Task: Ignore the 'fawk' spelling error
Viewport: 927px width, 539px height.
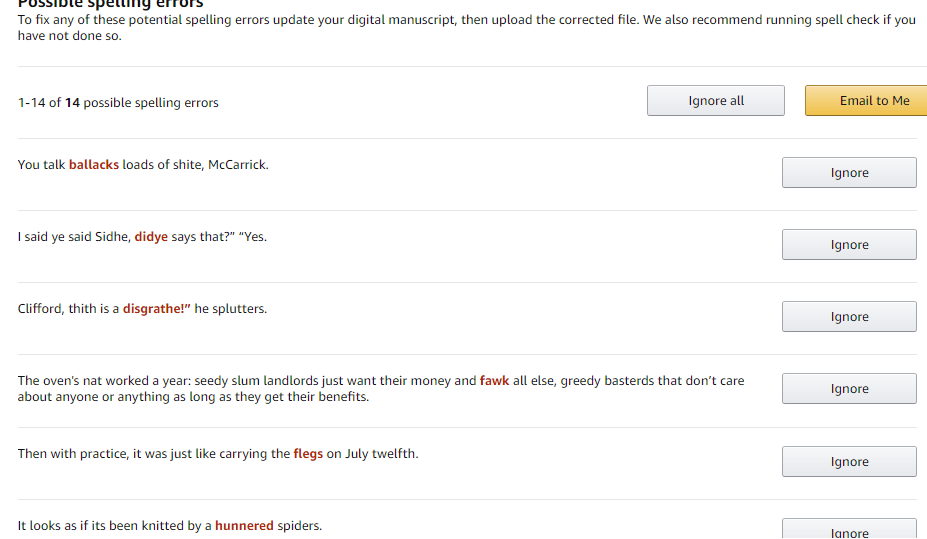Action: 849,389
